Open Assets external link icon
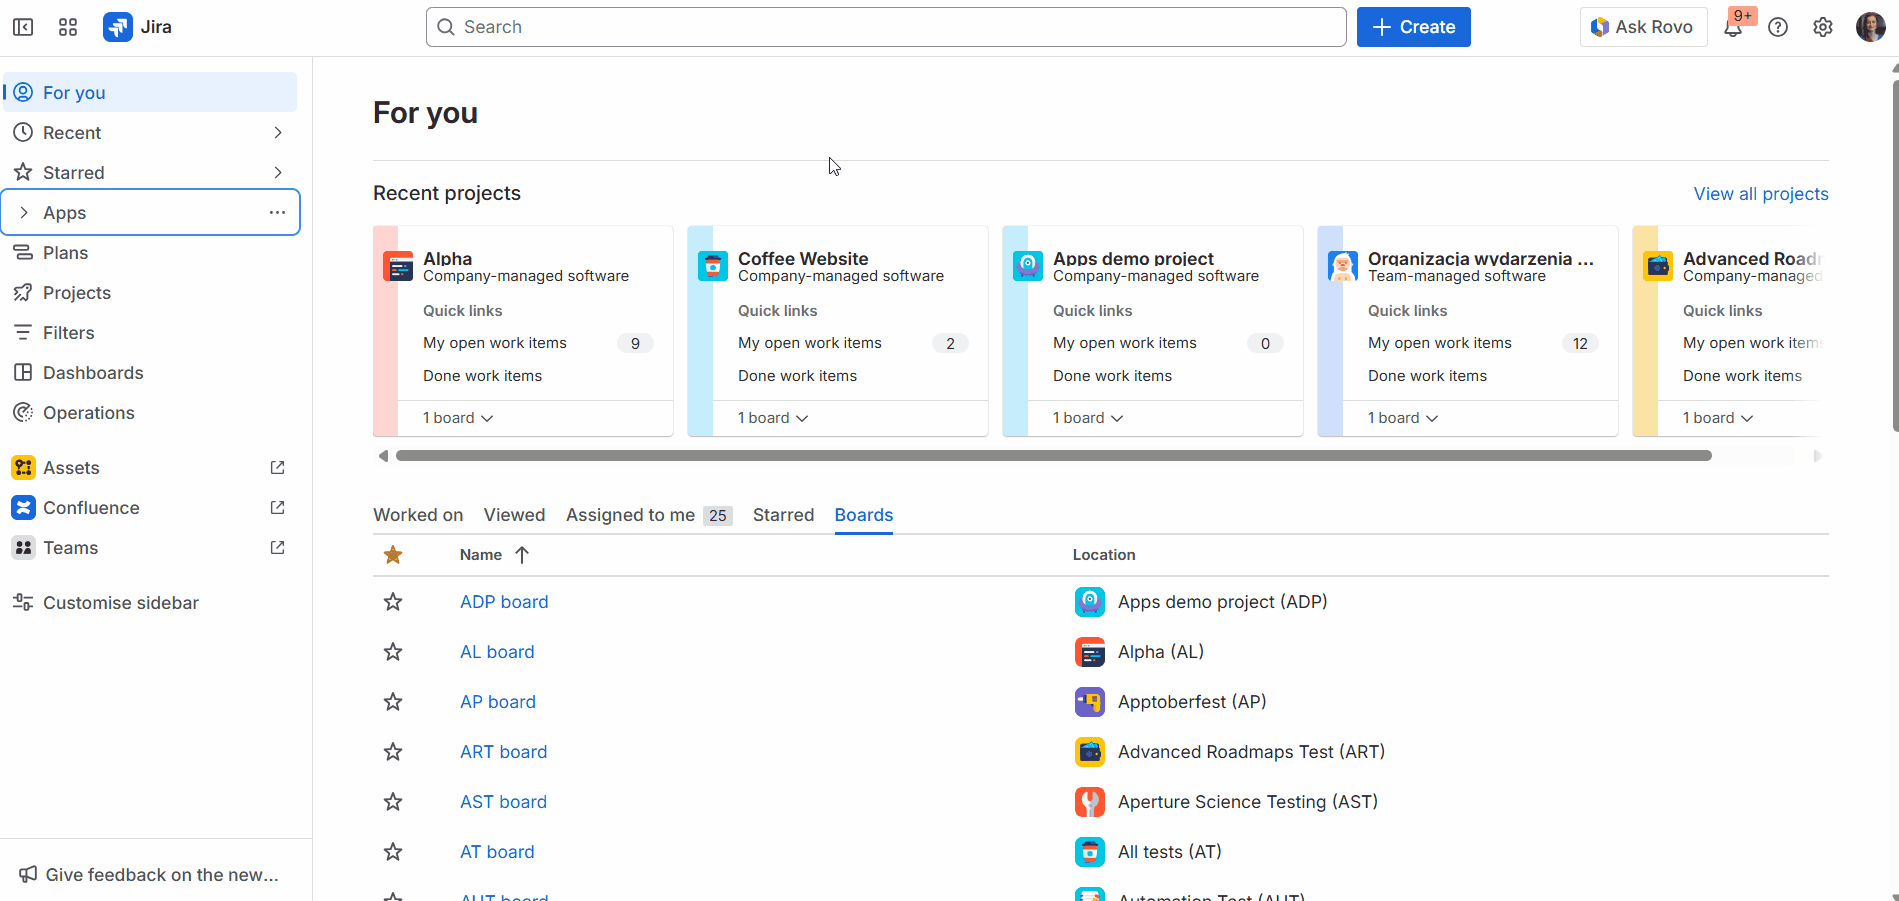1899x901 pixels. [x=277, y=467]
